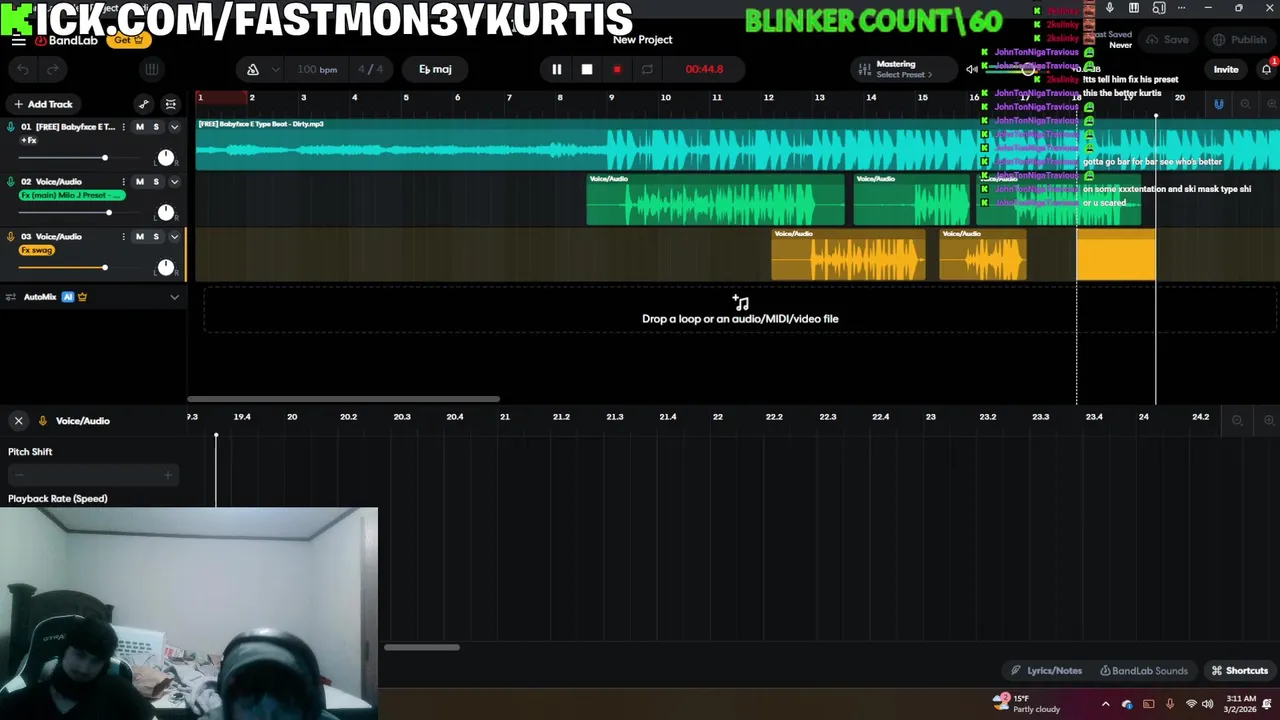The width and height of the screenshot is (1280, 720).
Task: Stop playback with the square button
Action: tap(587, 69)
